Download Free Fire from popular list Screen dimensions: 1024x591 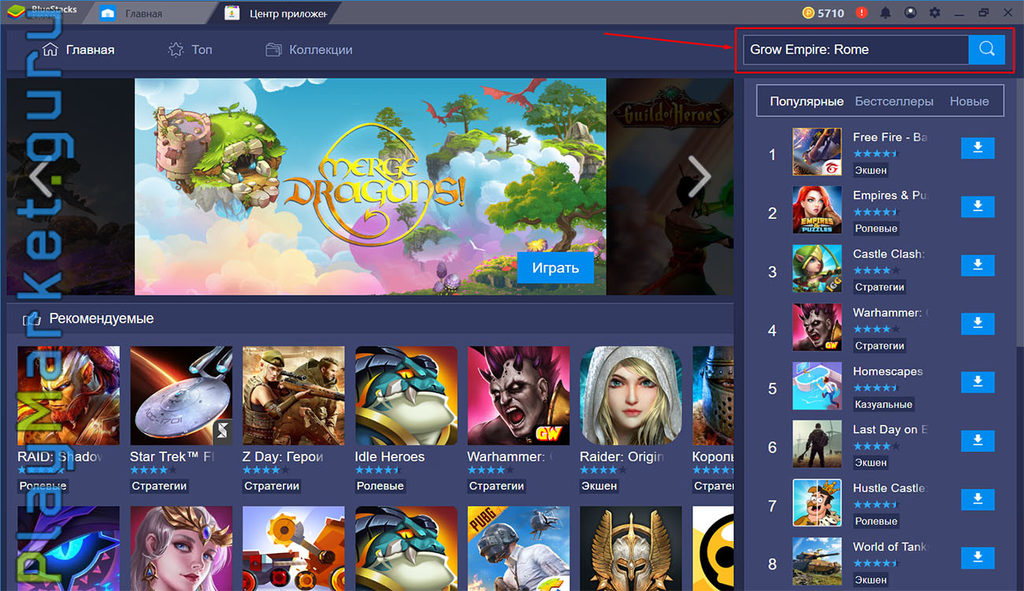coord(978,148)
